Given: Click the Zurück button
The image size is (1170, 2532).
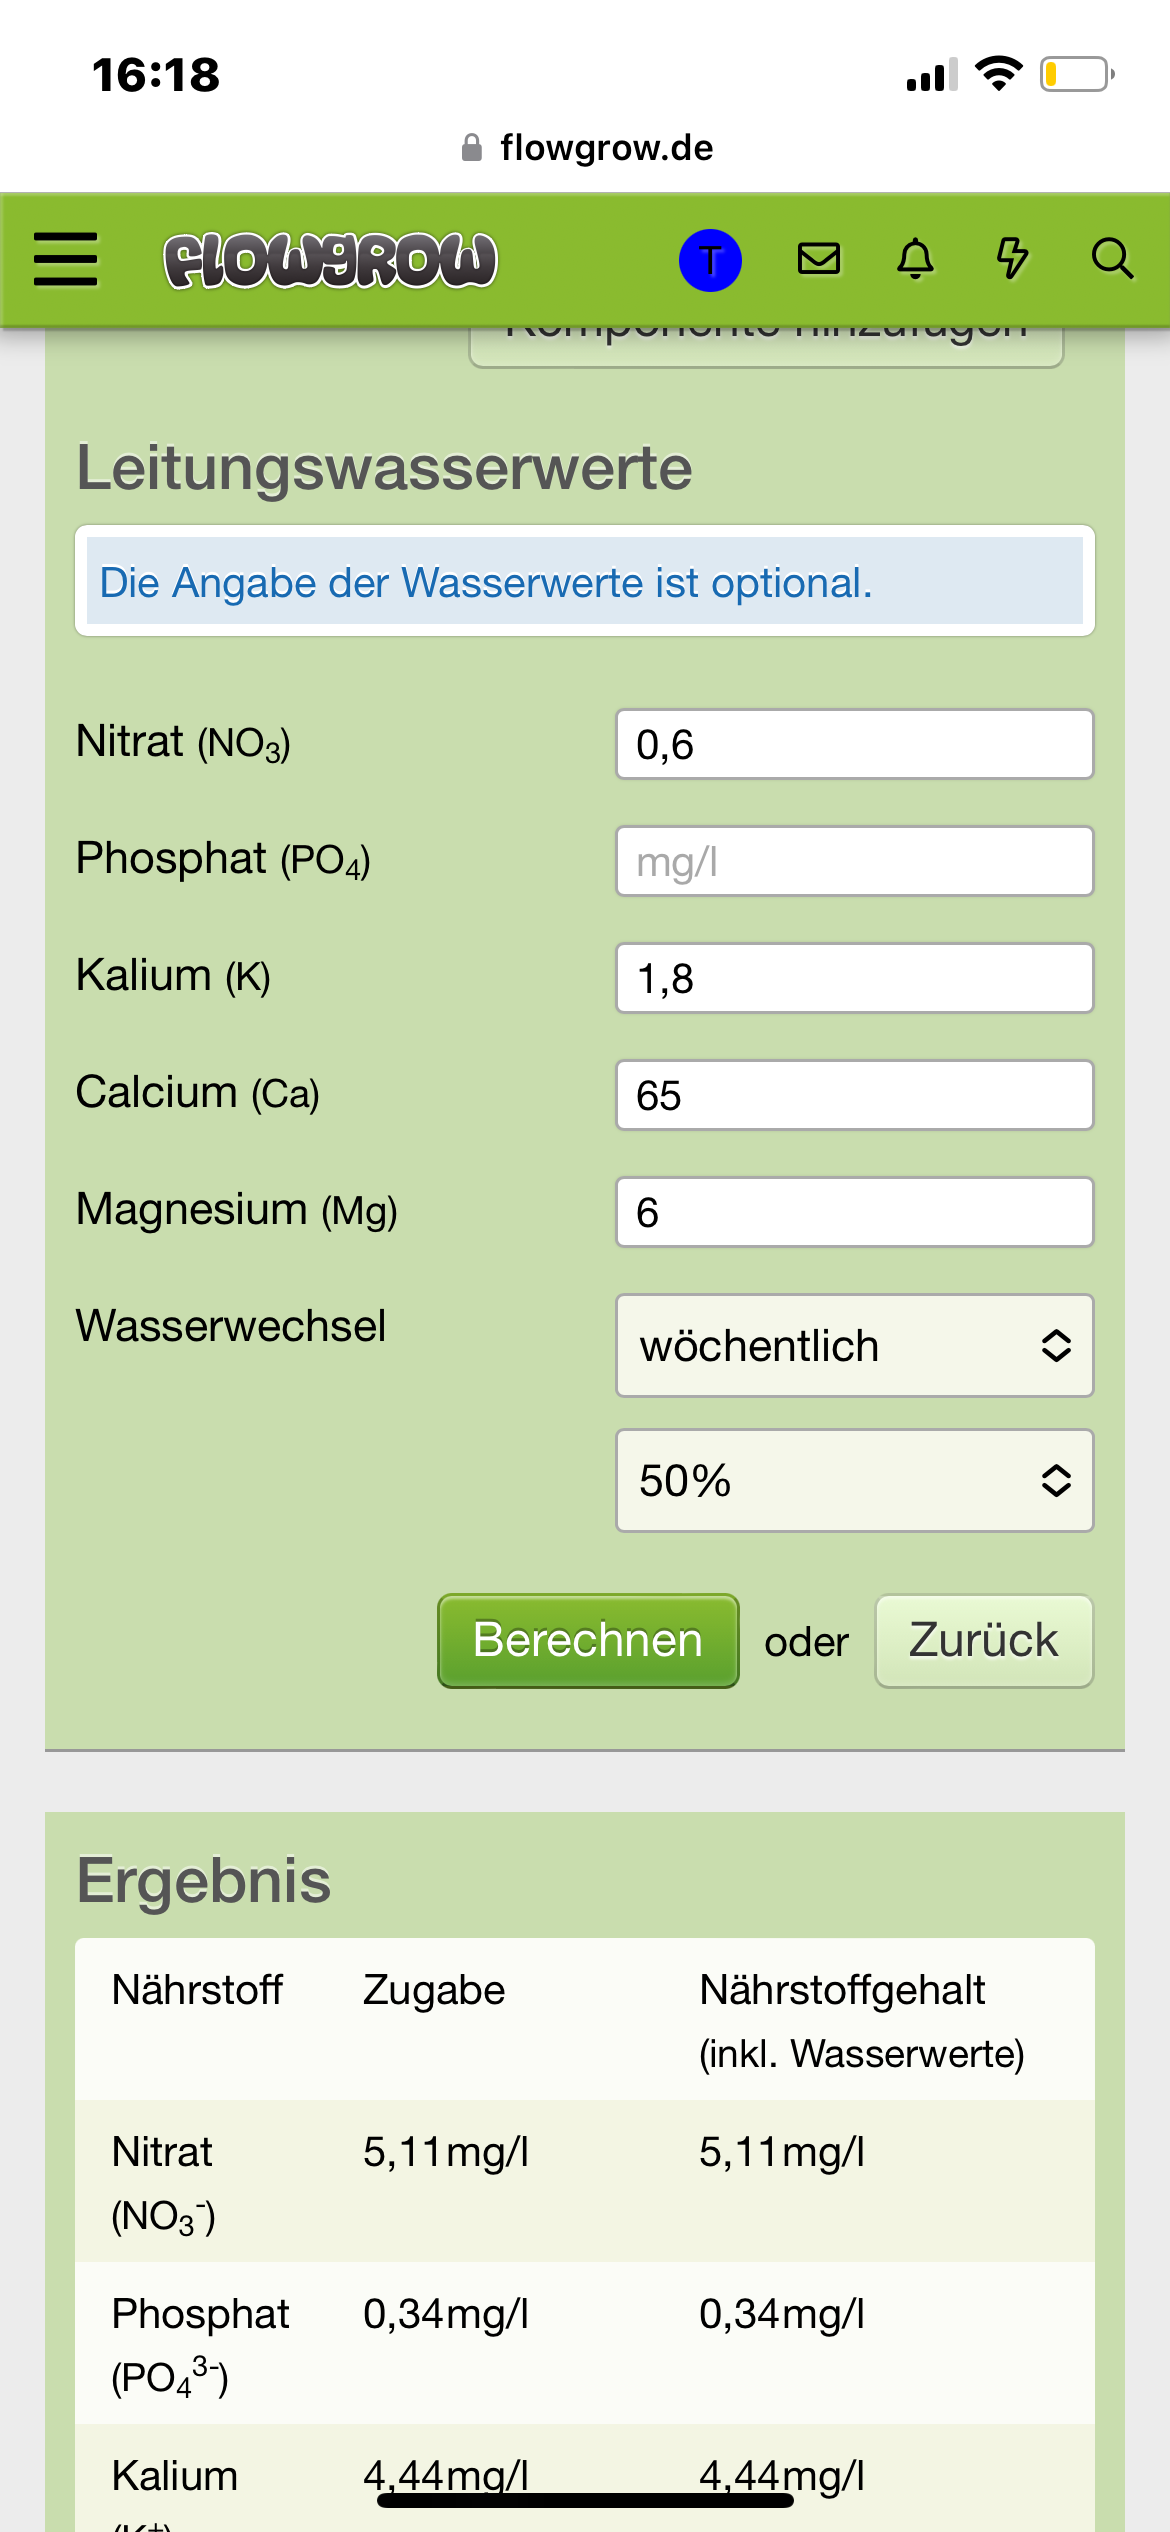Looking at the screenshot, I should pos(983,1640).
